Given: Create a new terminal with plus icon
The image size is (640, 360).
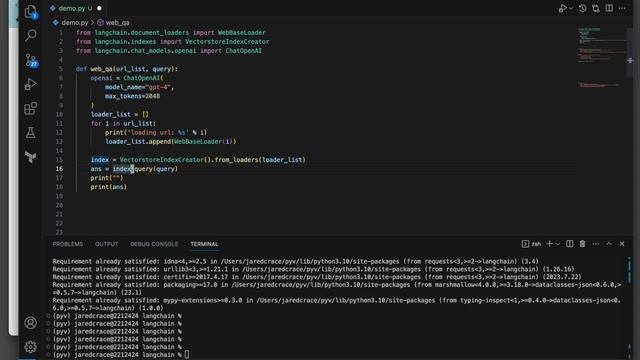Looking at the screenshot, I should click(549, 244).
